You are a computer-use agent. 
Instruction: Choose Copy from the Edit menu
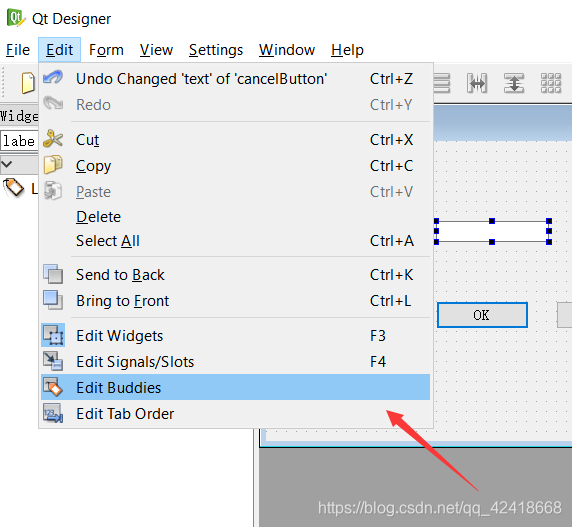click(x=236, y=166)
